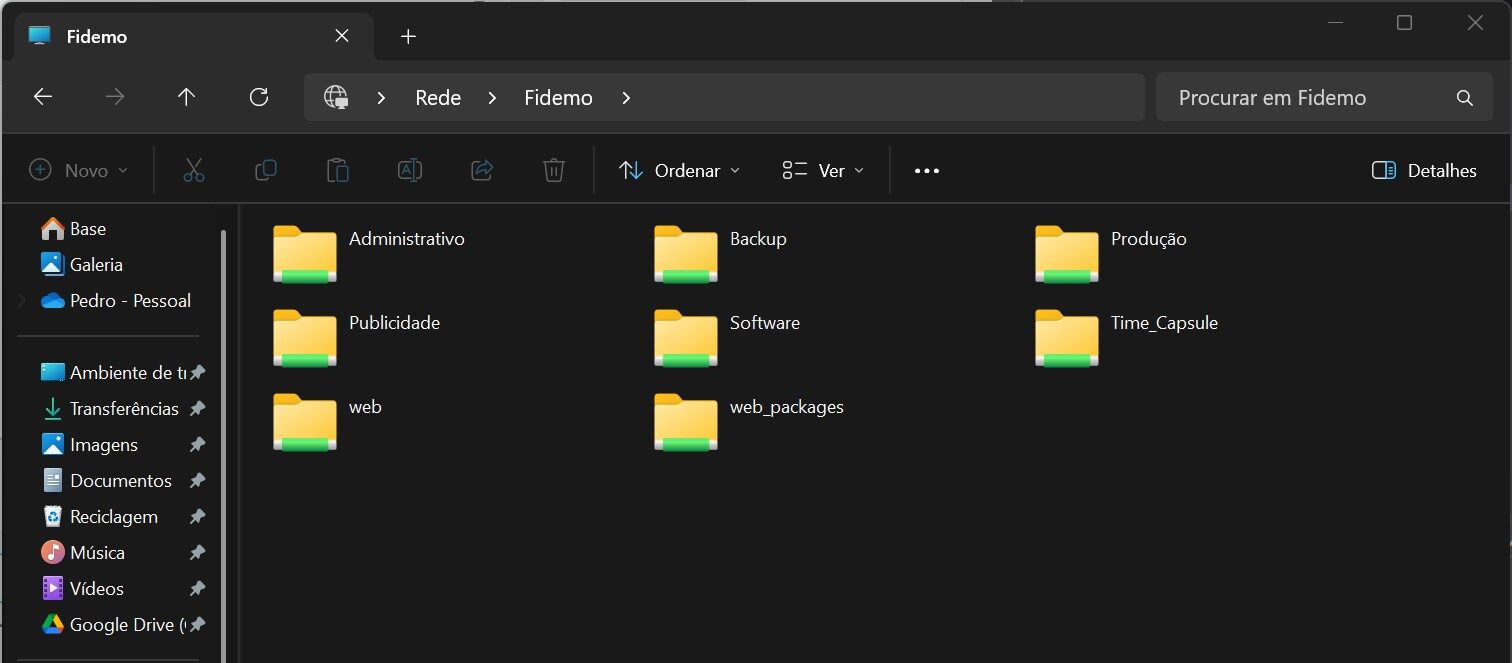Open the three-dots more options menu
The image size is (1512, 663).
click(927, 171)
